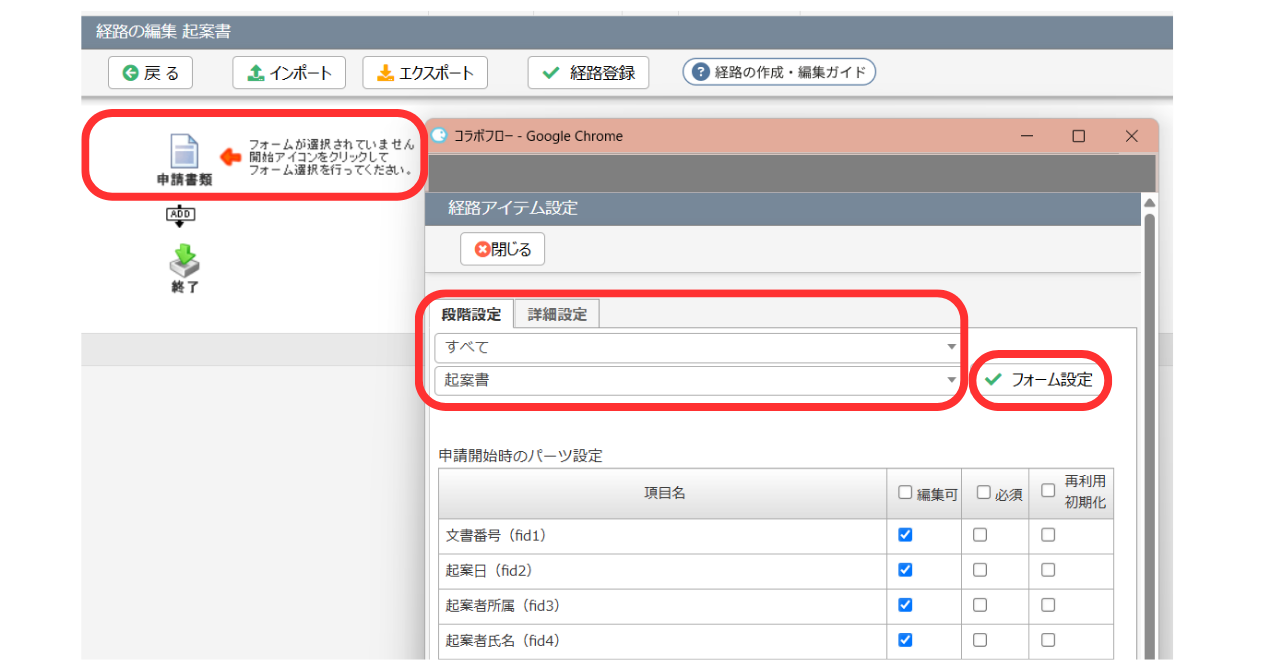The width and height of the screenshot is (1280, 670).
Task: Minimize the コラボフロー Chrome window
Action: pos(1026,136)
